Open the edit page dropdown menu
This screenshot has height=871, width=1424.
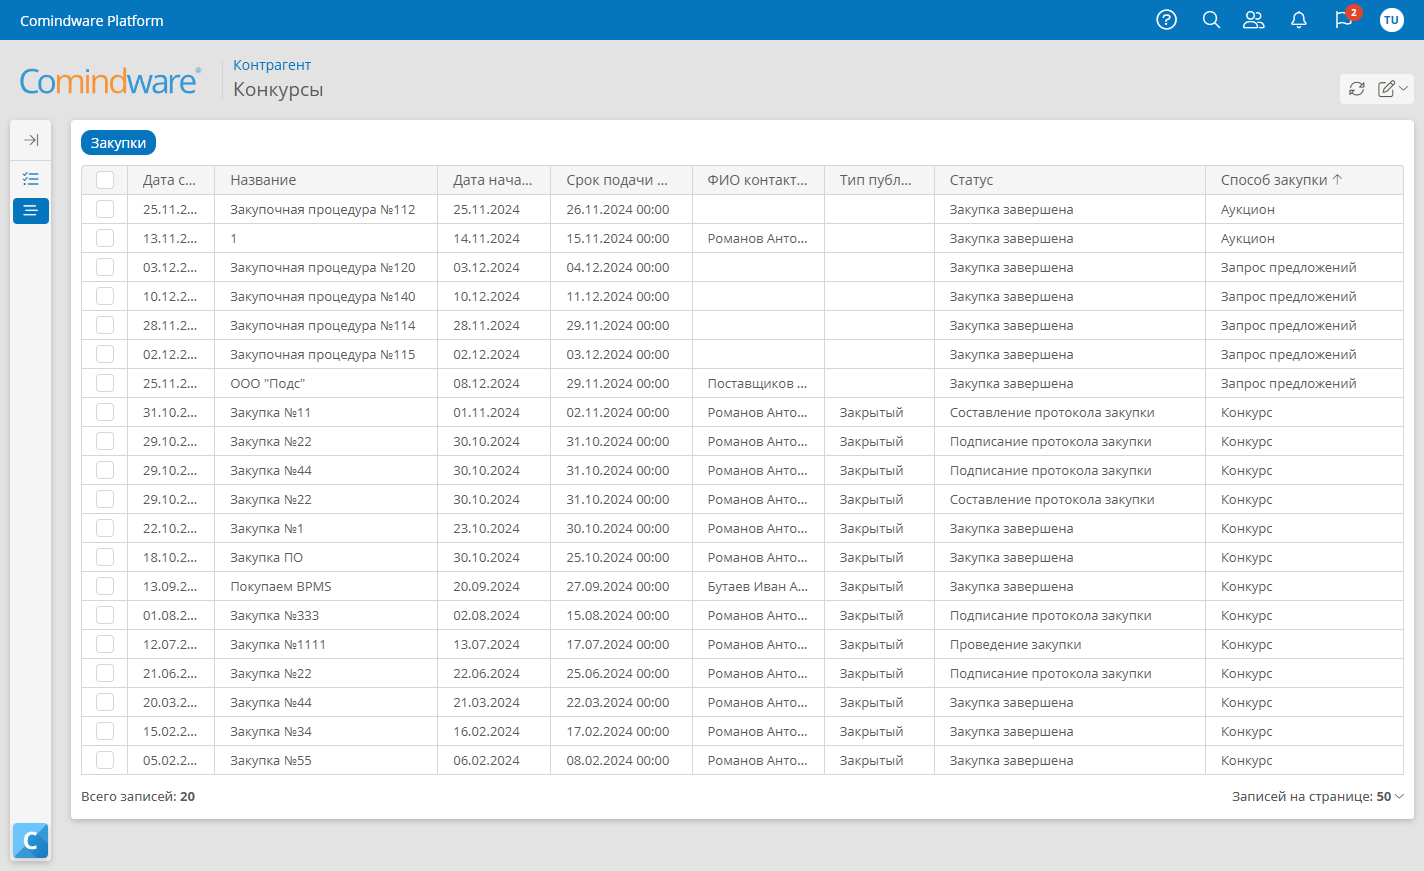click(x=1393, y=89)
